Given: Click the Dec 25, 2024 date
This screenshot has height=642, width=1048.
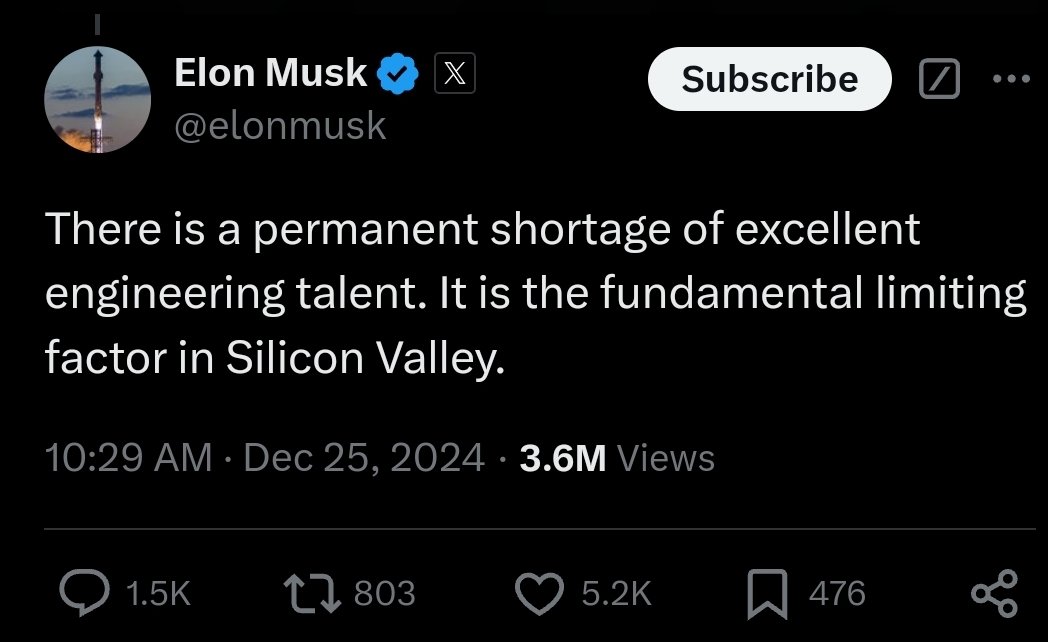Looking at the screenshot, I should [x=364, y=458].
